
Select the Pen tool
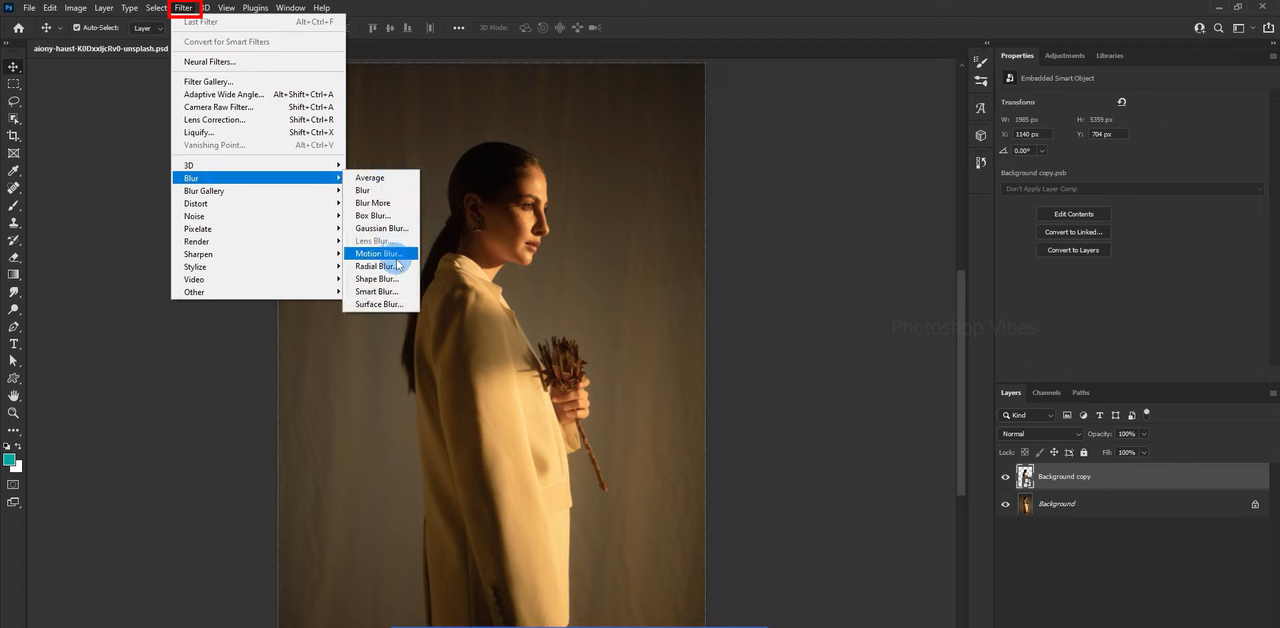click(13, 327)
